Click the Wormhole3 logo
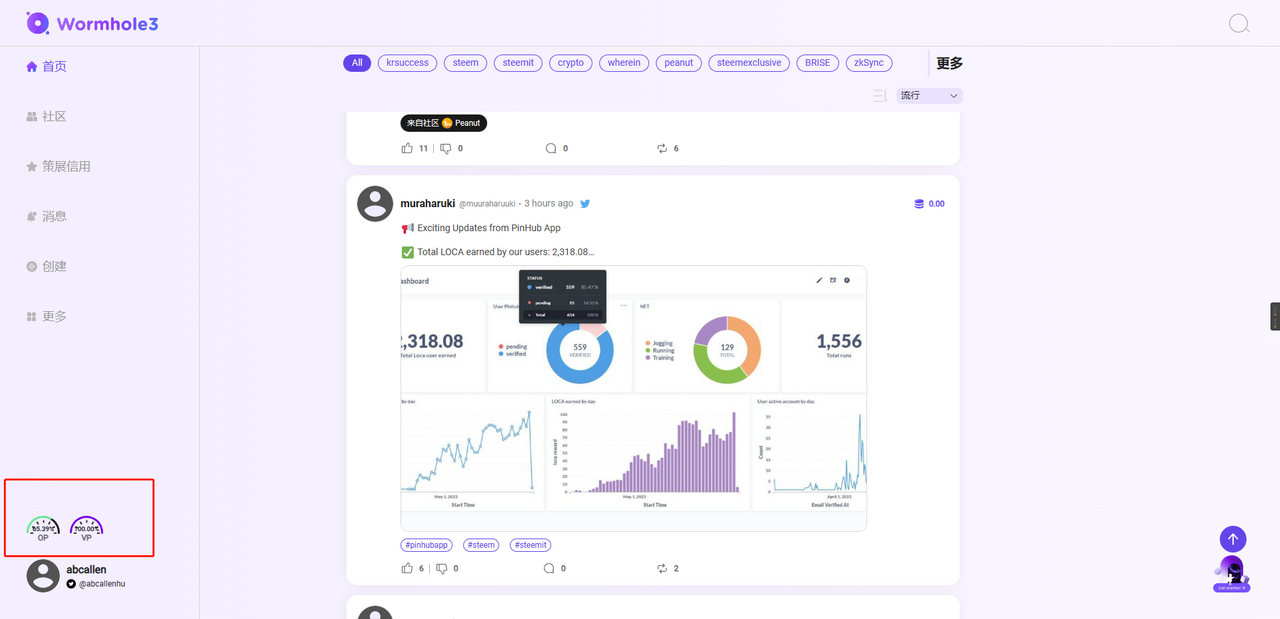The image size is (1280, 619). tap(92, 23)
